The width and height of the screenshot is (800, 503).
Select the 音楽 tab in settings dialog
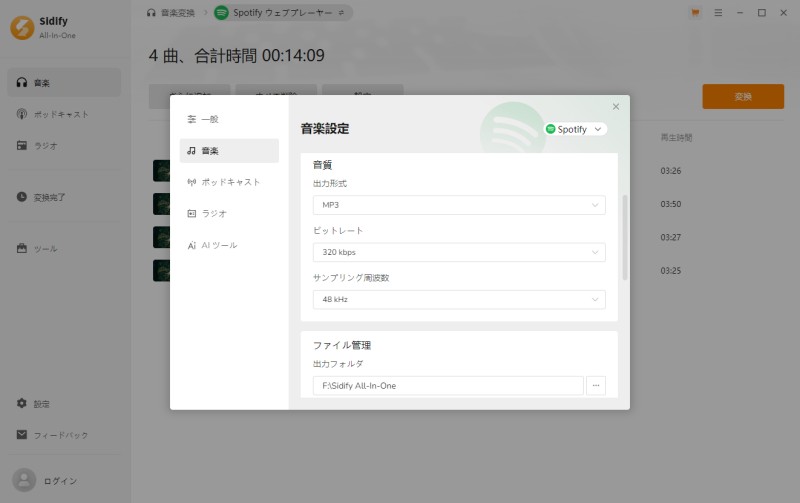(x=229, y=151)
